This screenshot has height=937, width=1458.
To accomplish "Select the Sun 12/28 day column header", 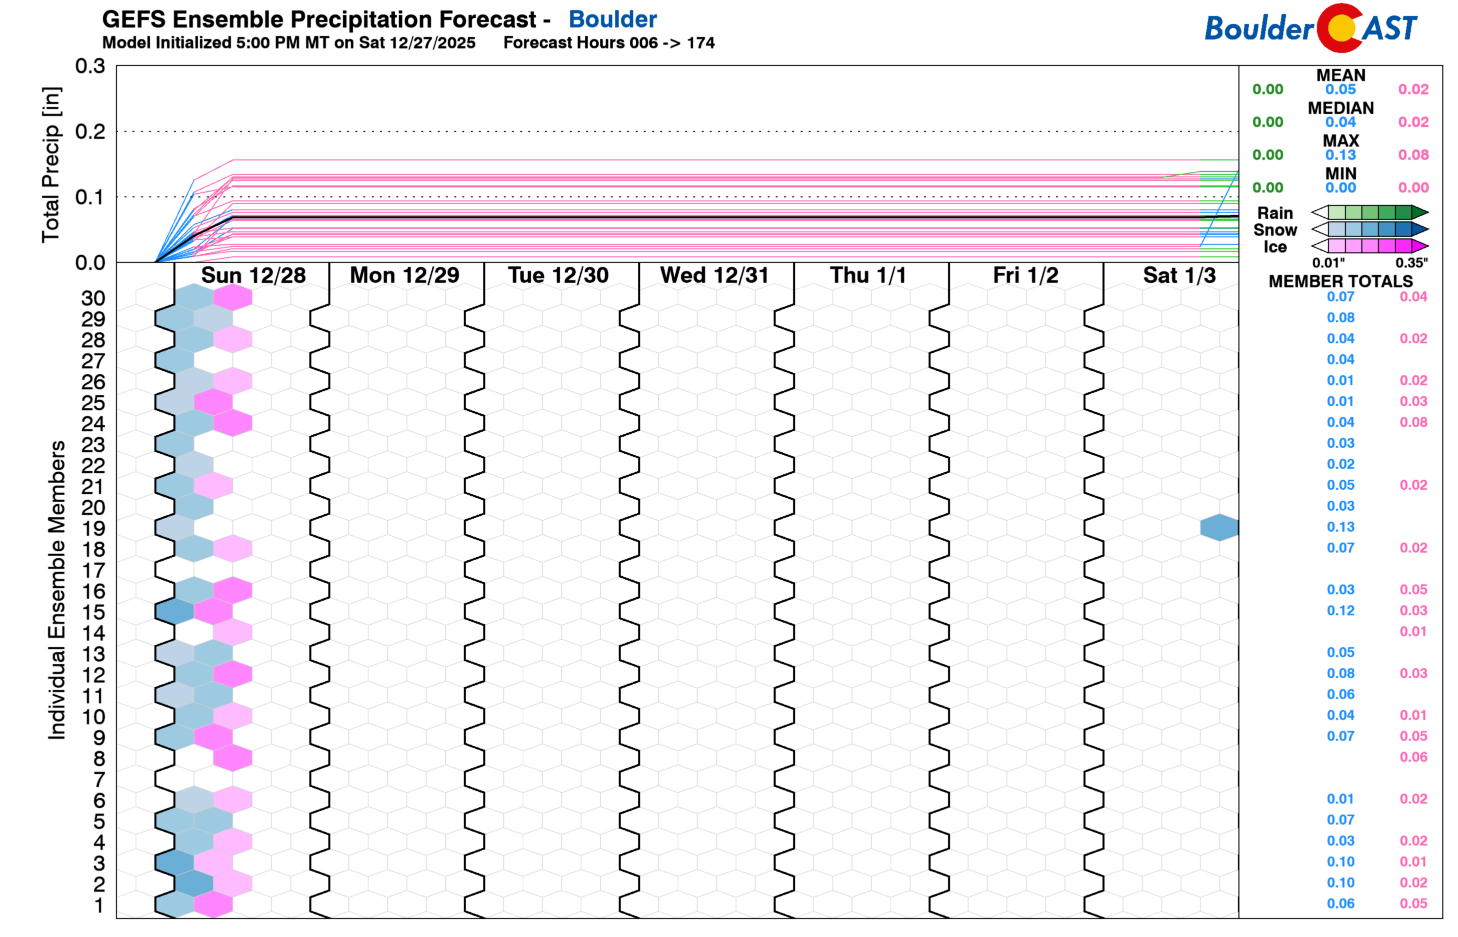I will [x=253, y=276].
